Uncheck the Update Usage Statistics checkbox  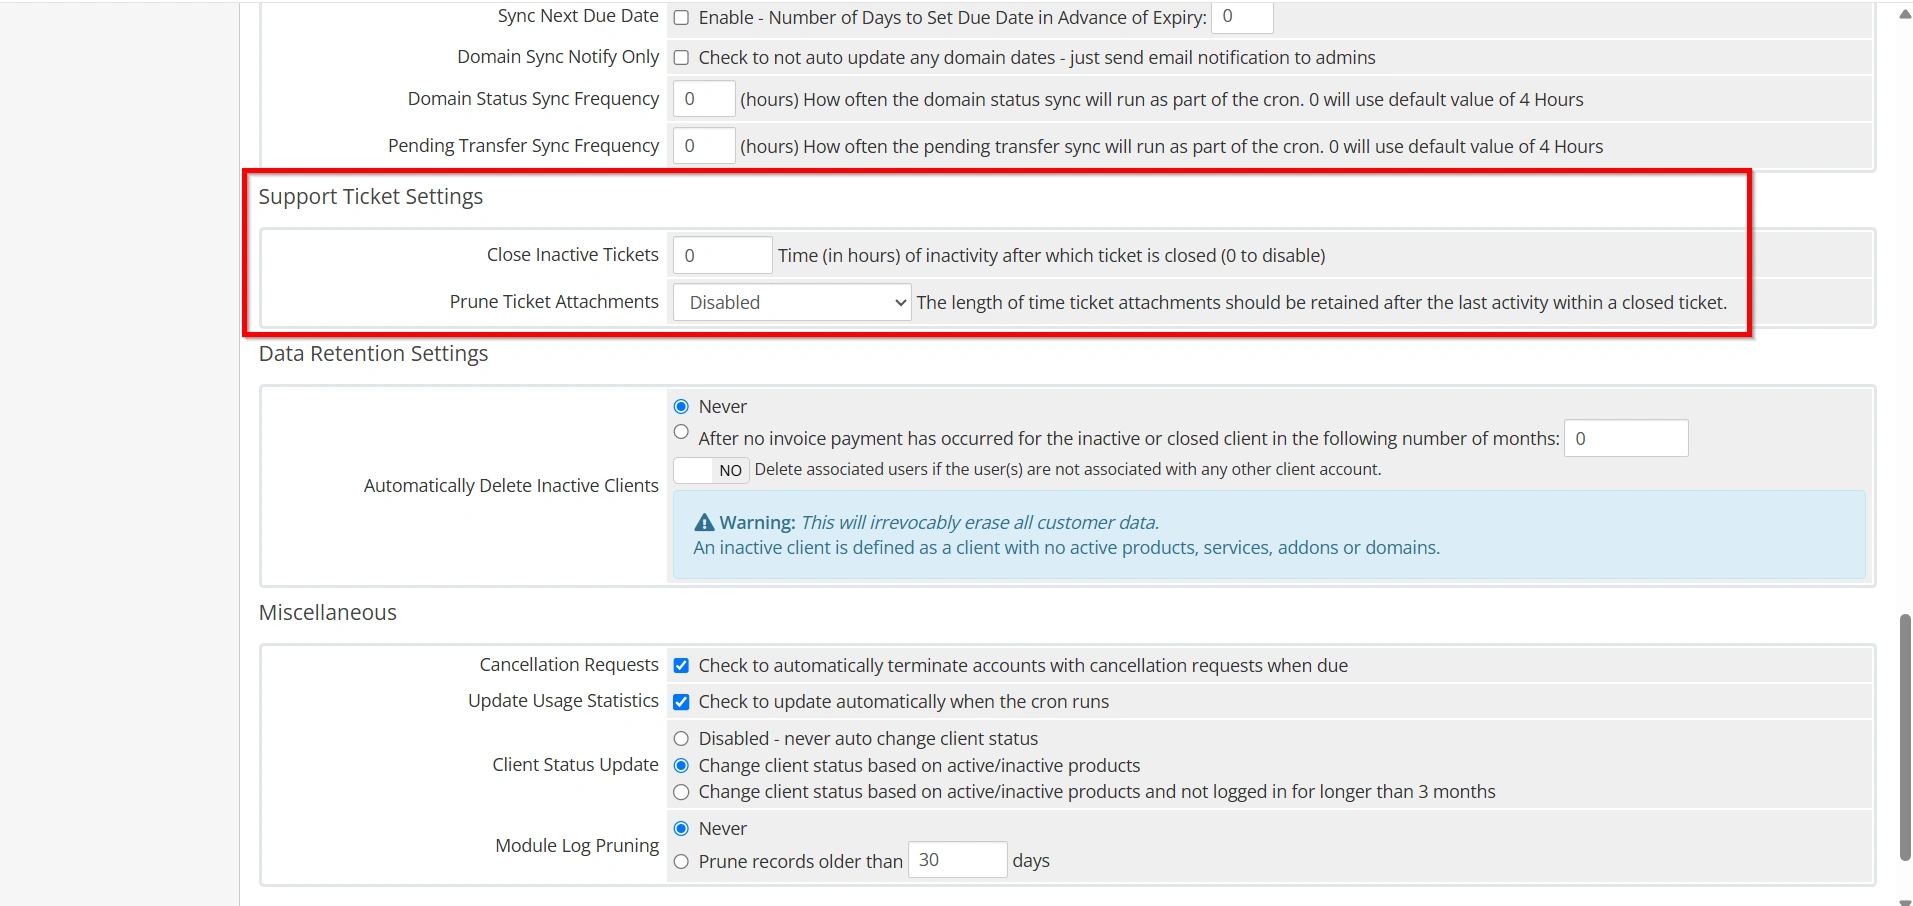[x=681, y=702]
